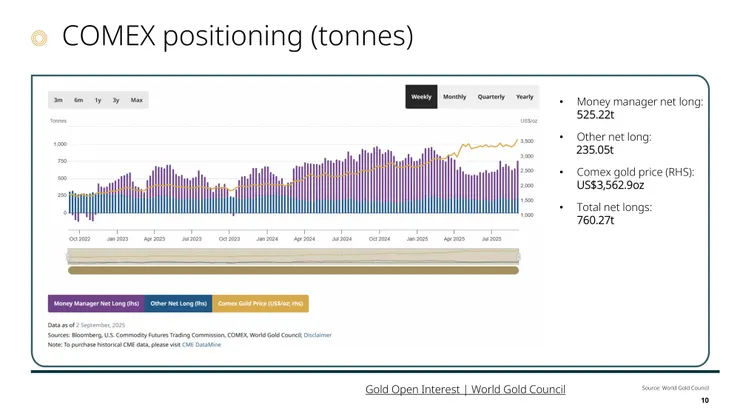Choose the Yearly frequency tab
Screen dimensions: 740x416
point(524,97)
